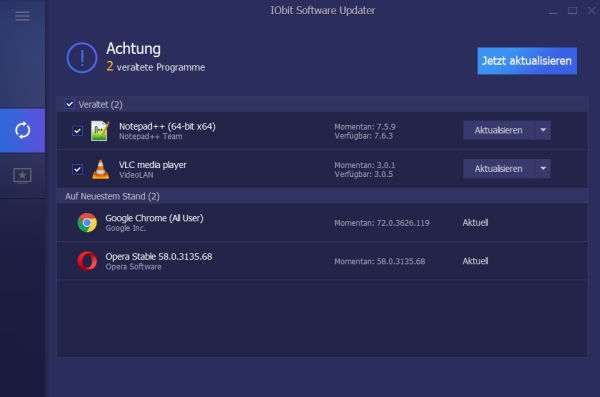Expand the Notepad++ Aktualisieren dropdown arrow
The height and width of the screenshot is (397, 600).
pyautogui.click(x=543, y=130)
